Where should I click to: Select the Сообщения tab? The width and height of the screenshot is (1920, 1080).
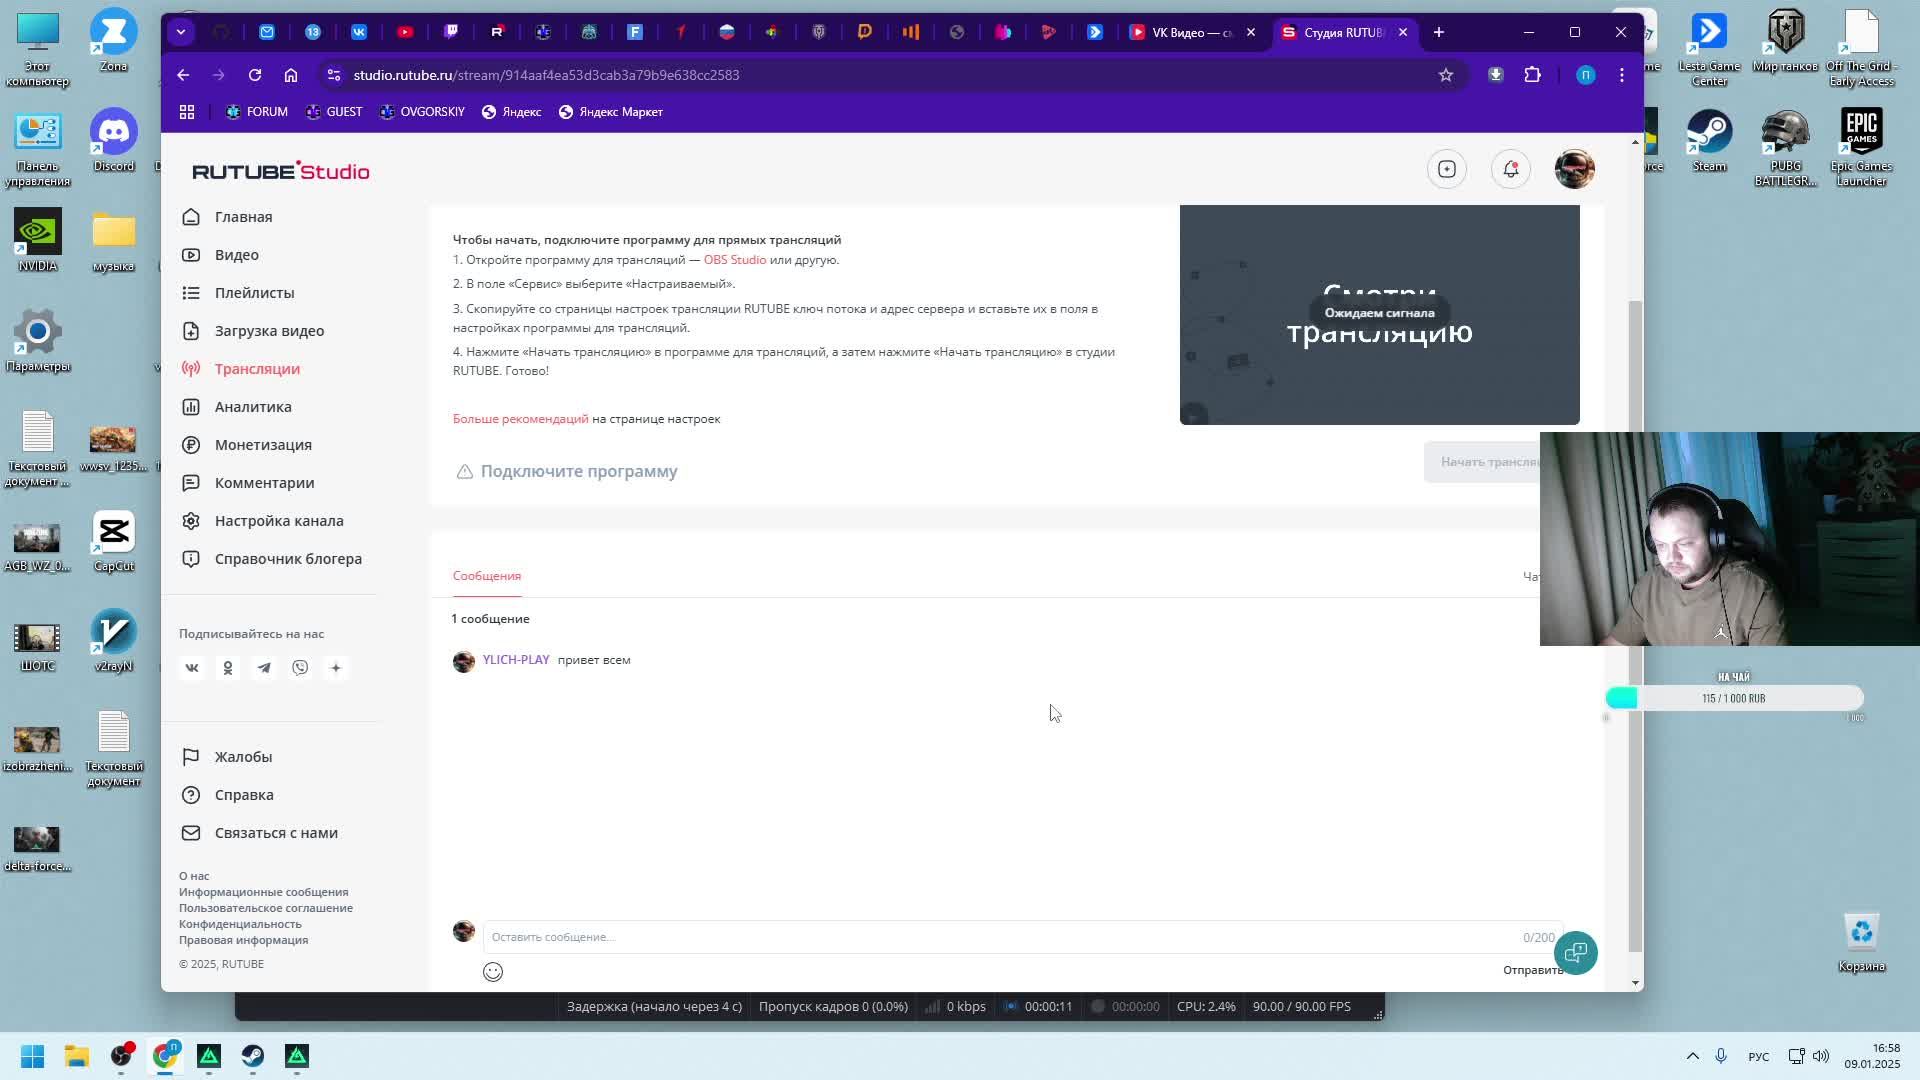click(487, 576)
